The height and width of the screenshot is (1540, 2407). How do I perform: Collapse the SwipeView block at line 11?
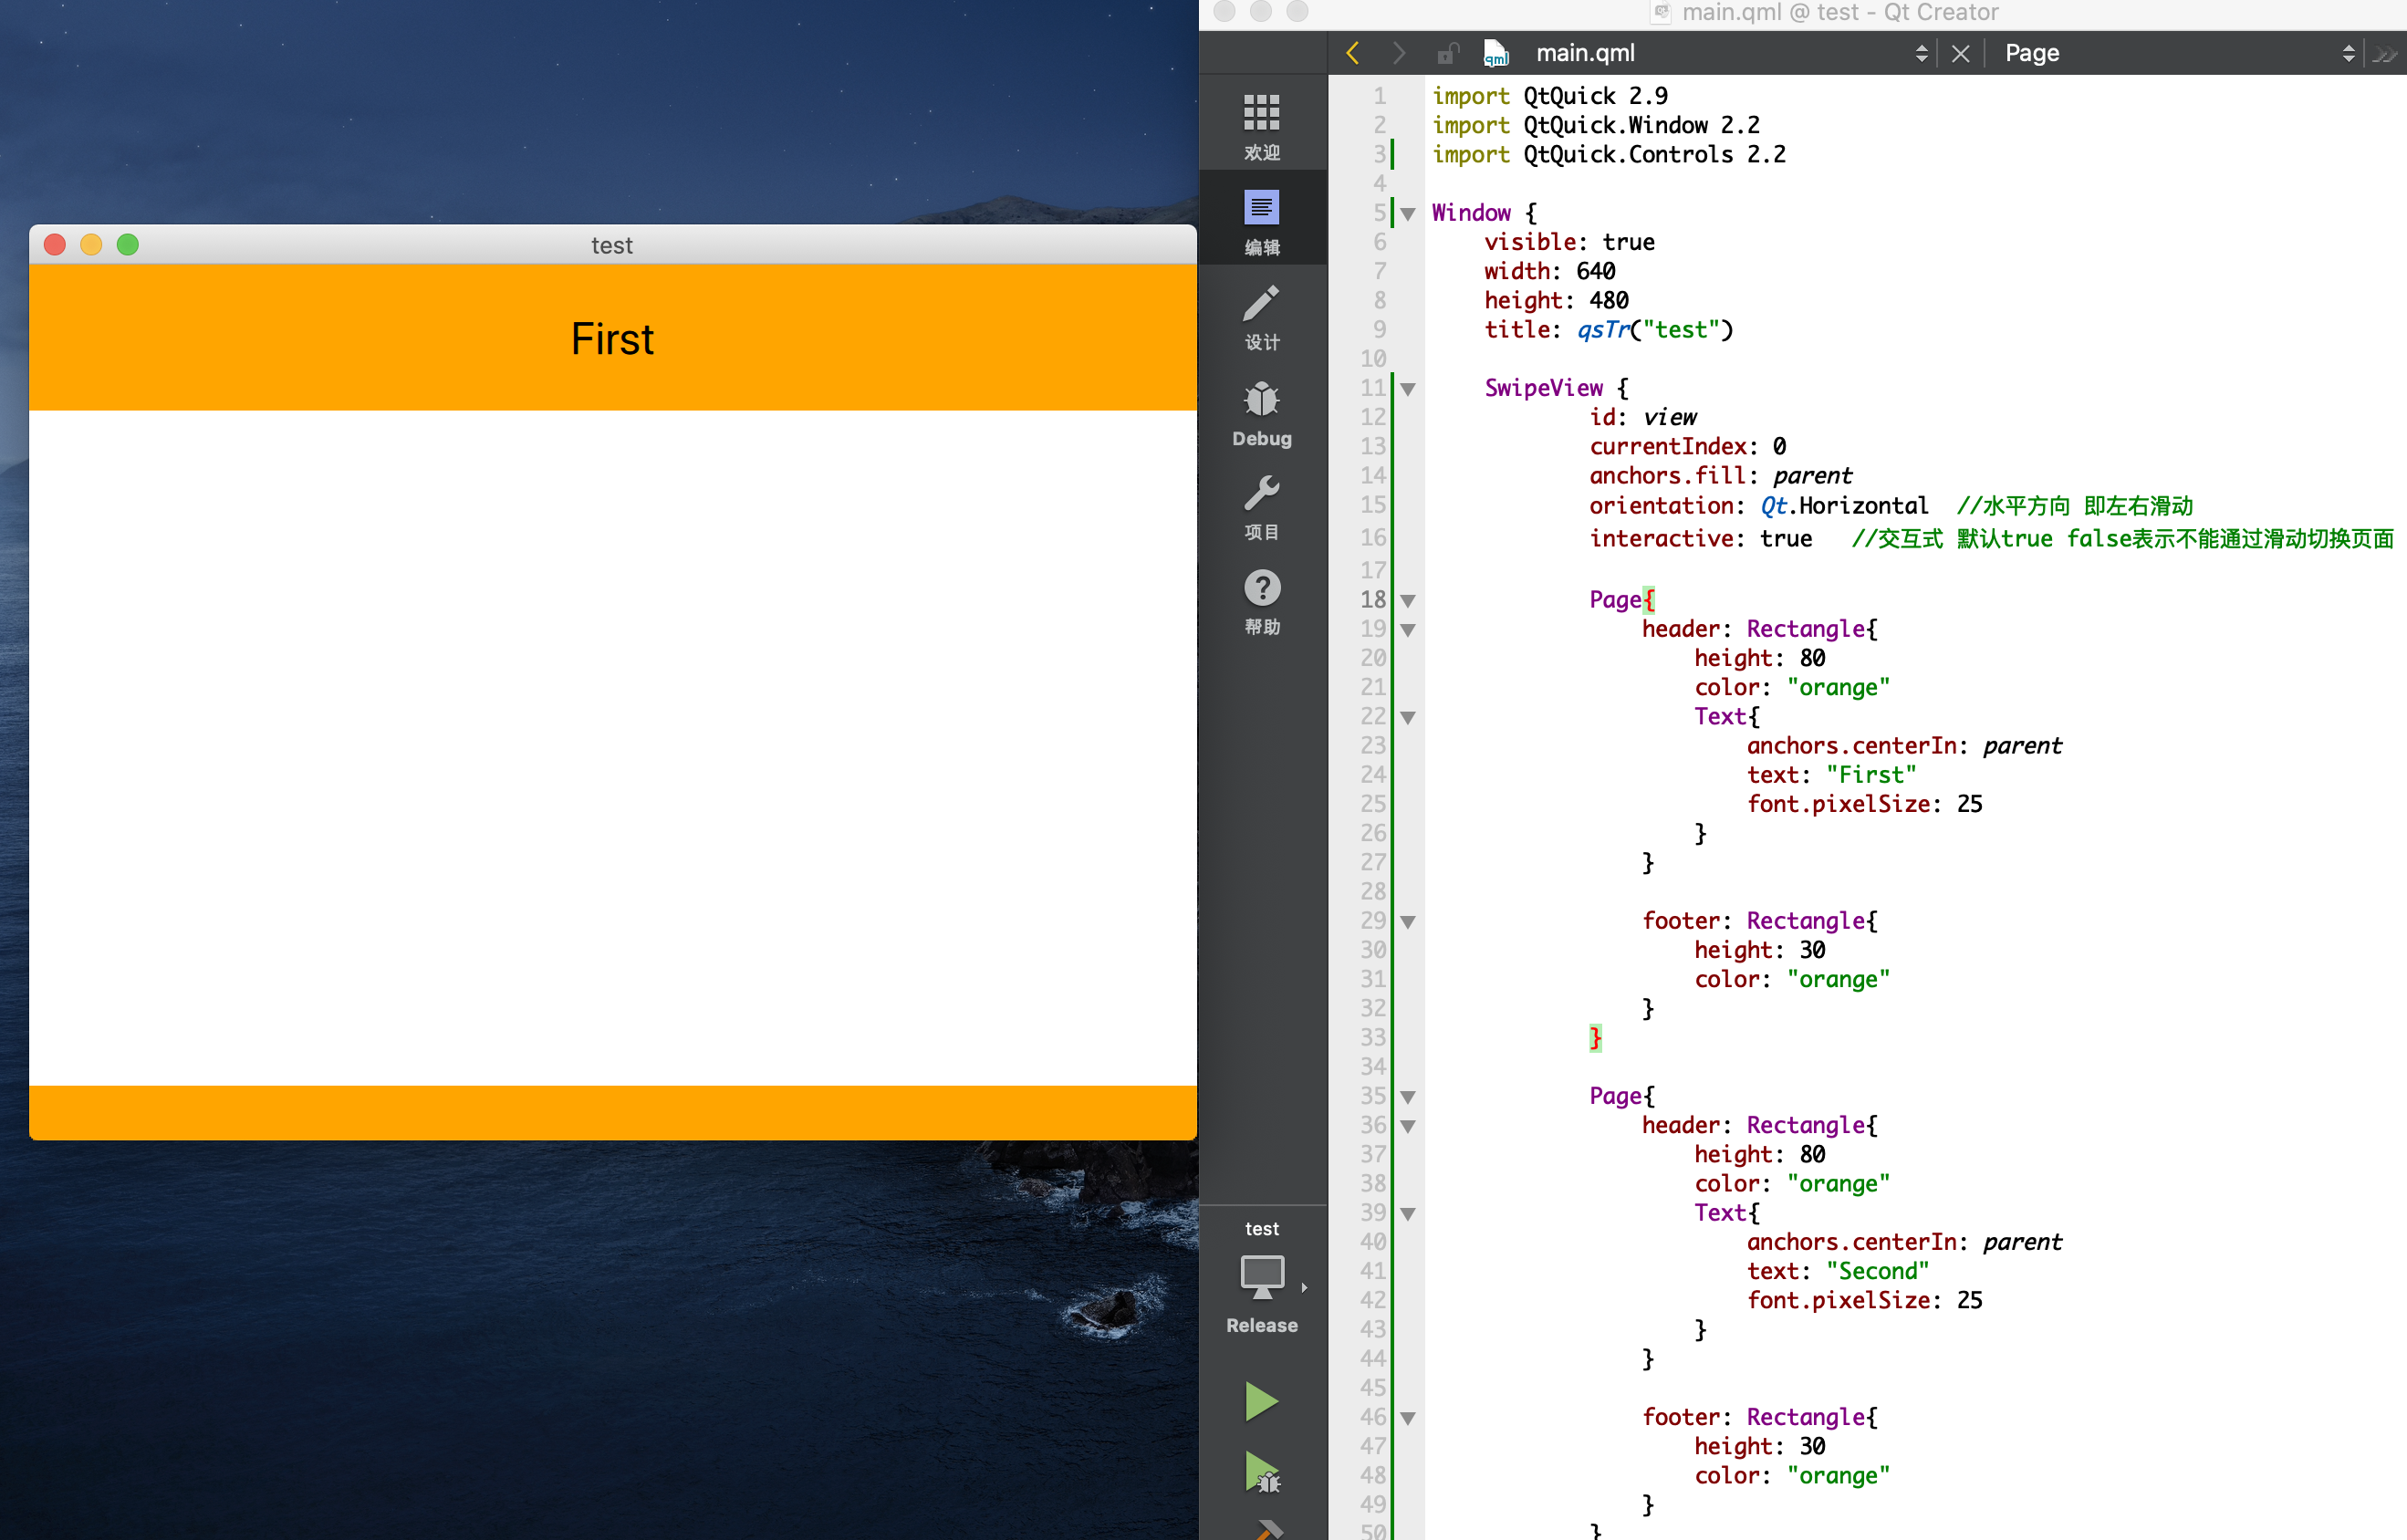click(1408, 389)
